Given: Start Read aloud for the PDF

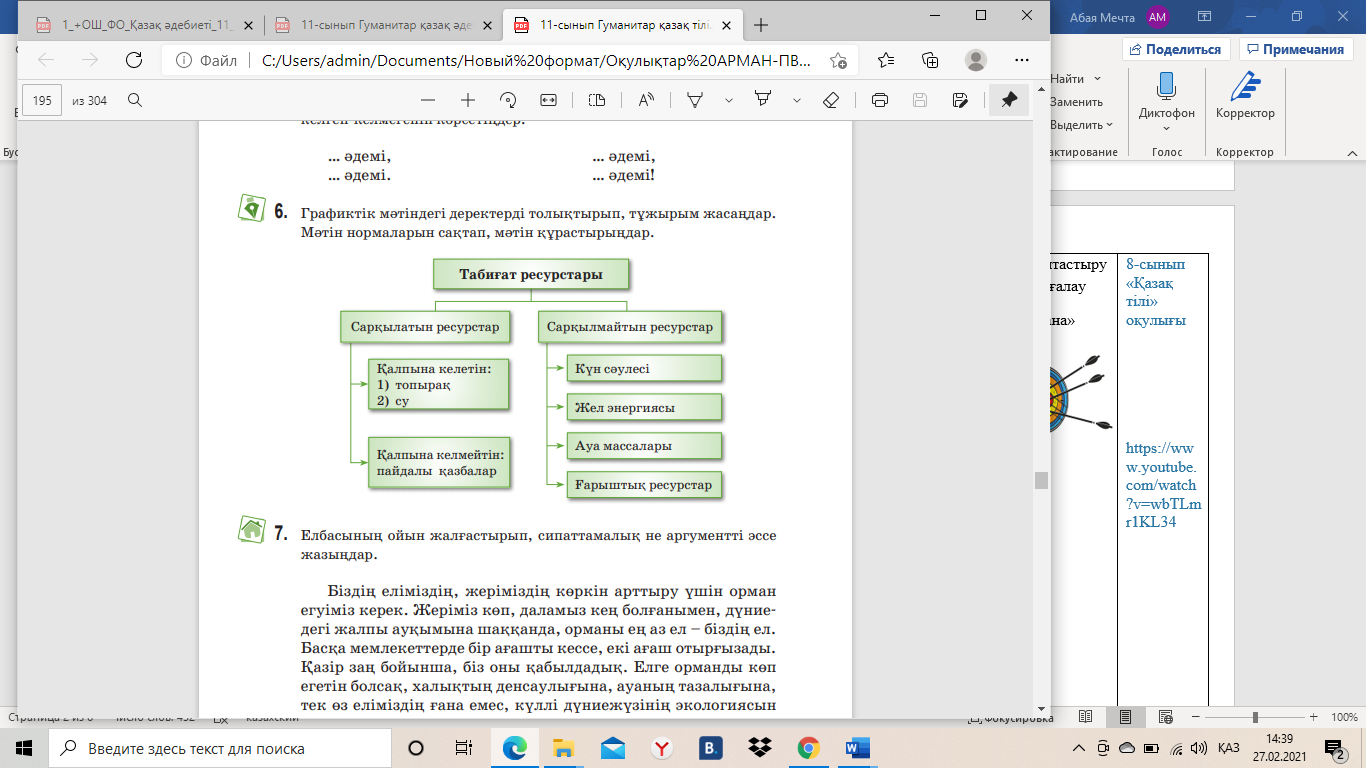Looking at the screenshot, I should tap(645, 100).
